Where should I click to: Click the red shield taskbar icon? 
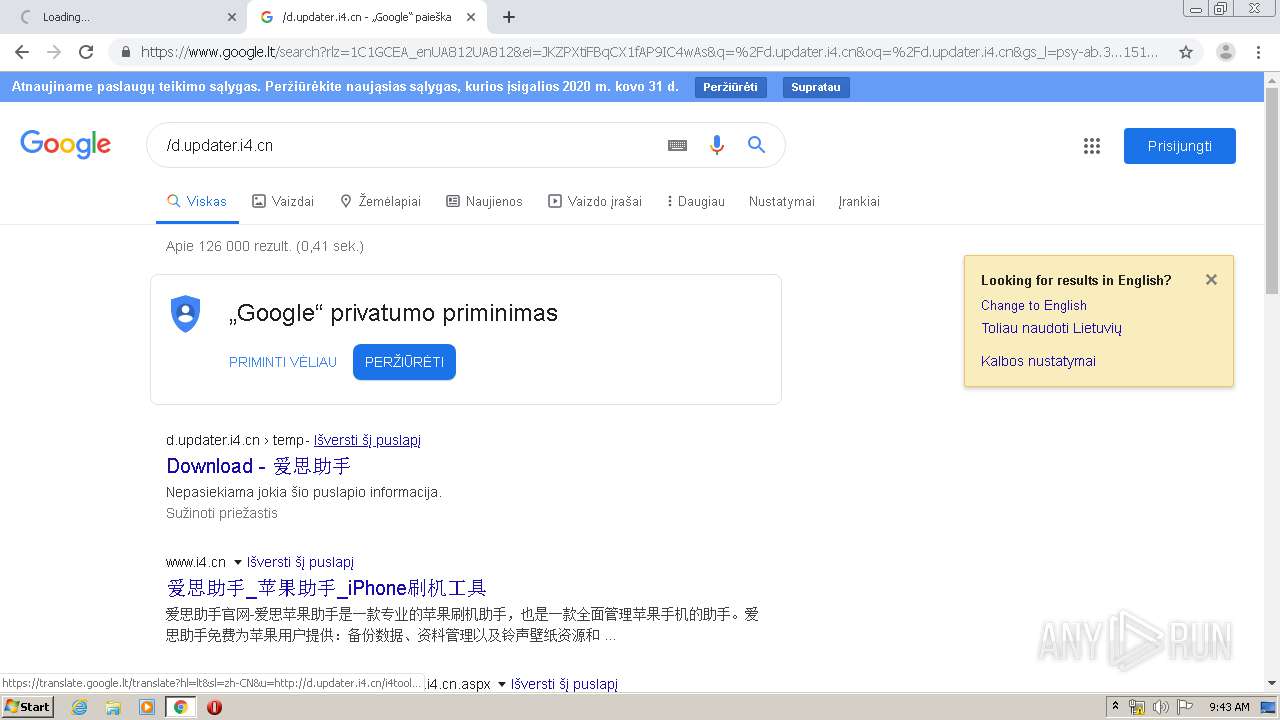point(214,707)
